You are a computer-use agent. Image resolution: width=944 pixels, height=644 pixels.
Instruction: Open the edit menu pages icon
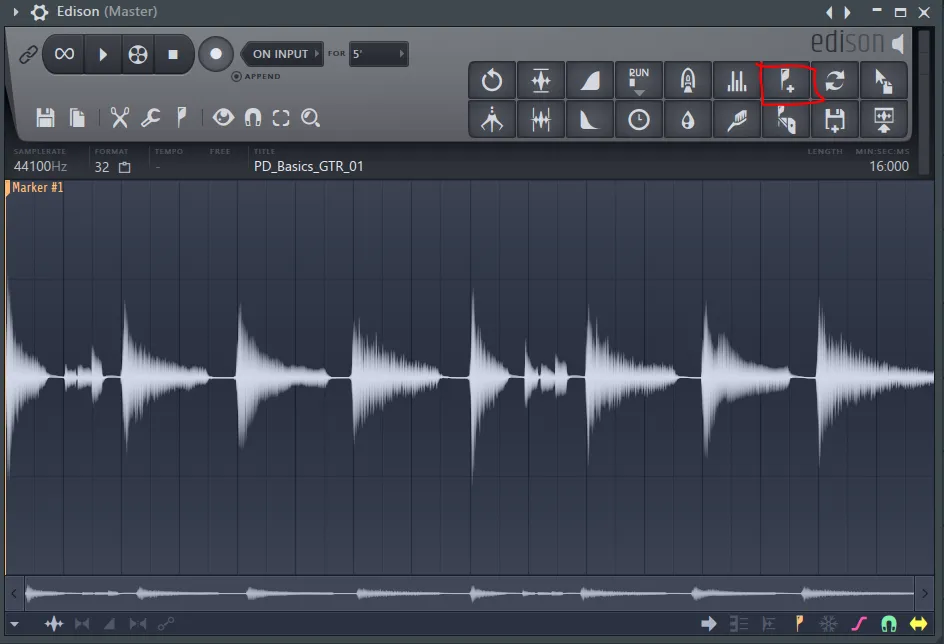[x=77, y=117]
